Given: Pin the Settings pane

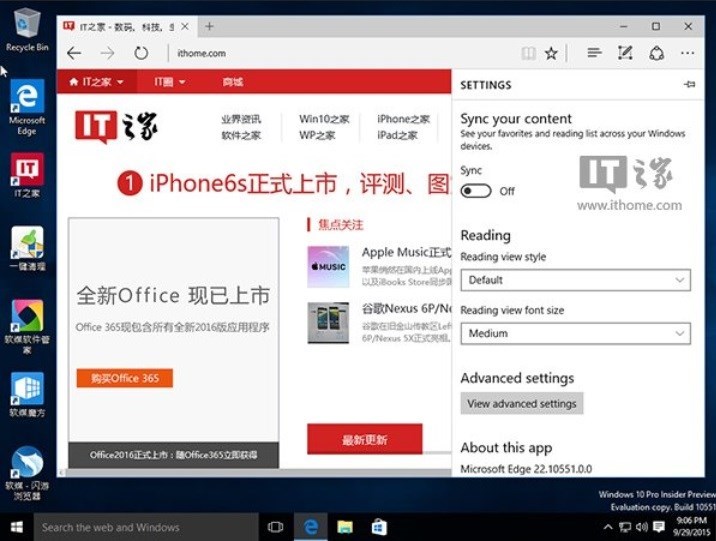Looking at the screenshot, I should (x=690, y=84).
